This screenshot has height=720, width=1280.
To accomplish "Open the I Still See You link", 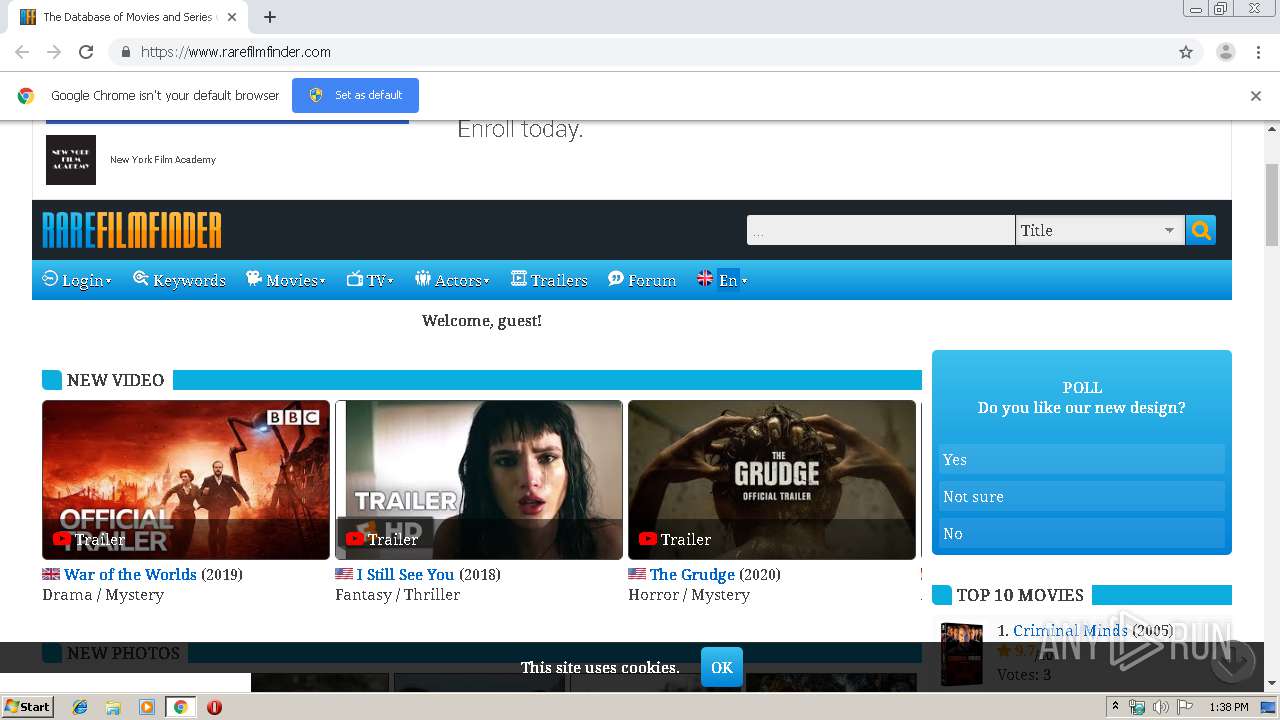I will coord(405,574).
